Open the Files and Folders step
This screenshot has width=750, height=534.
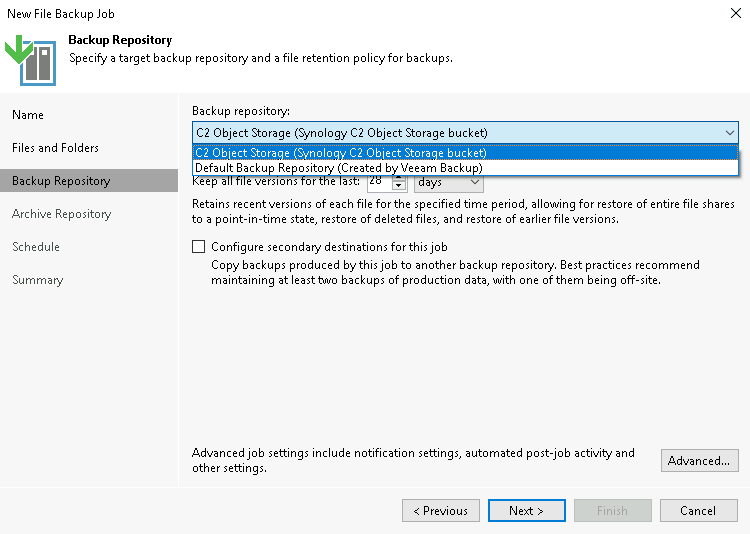pos(55,148)
